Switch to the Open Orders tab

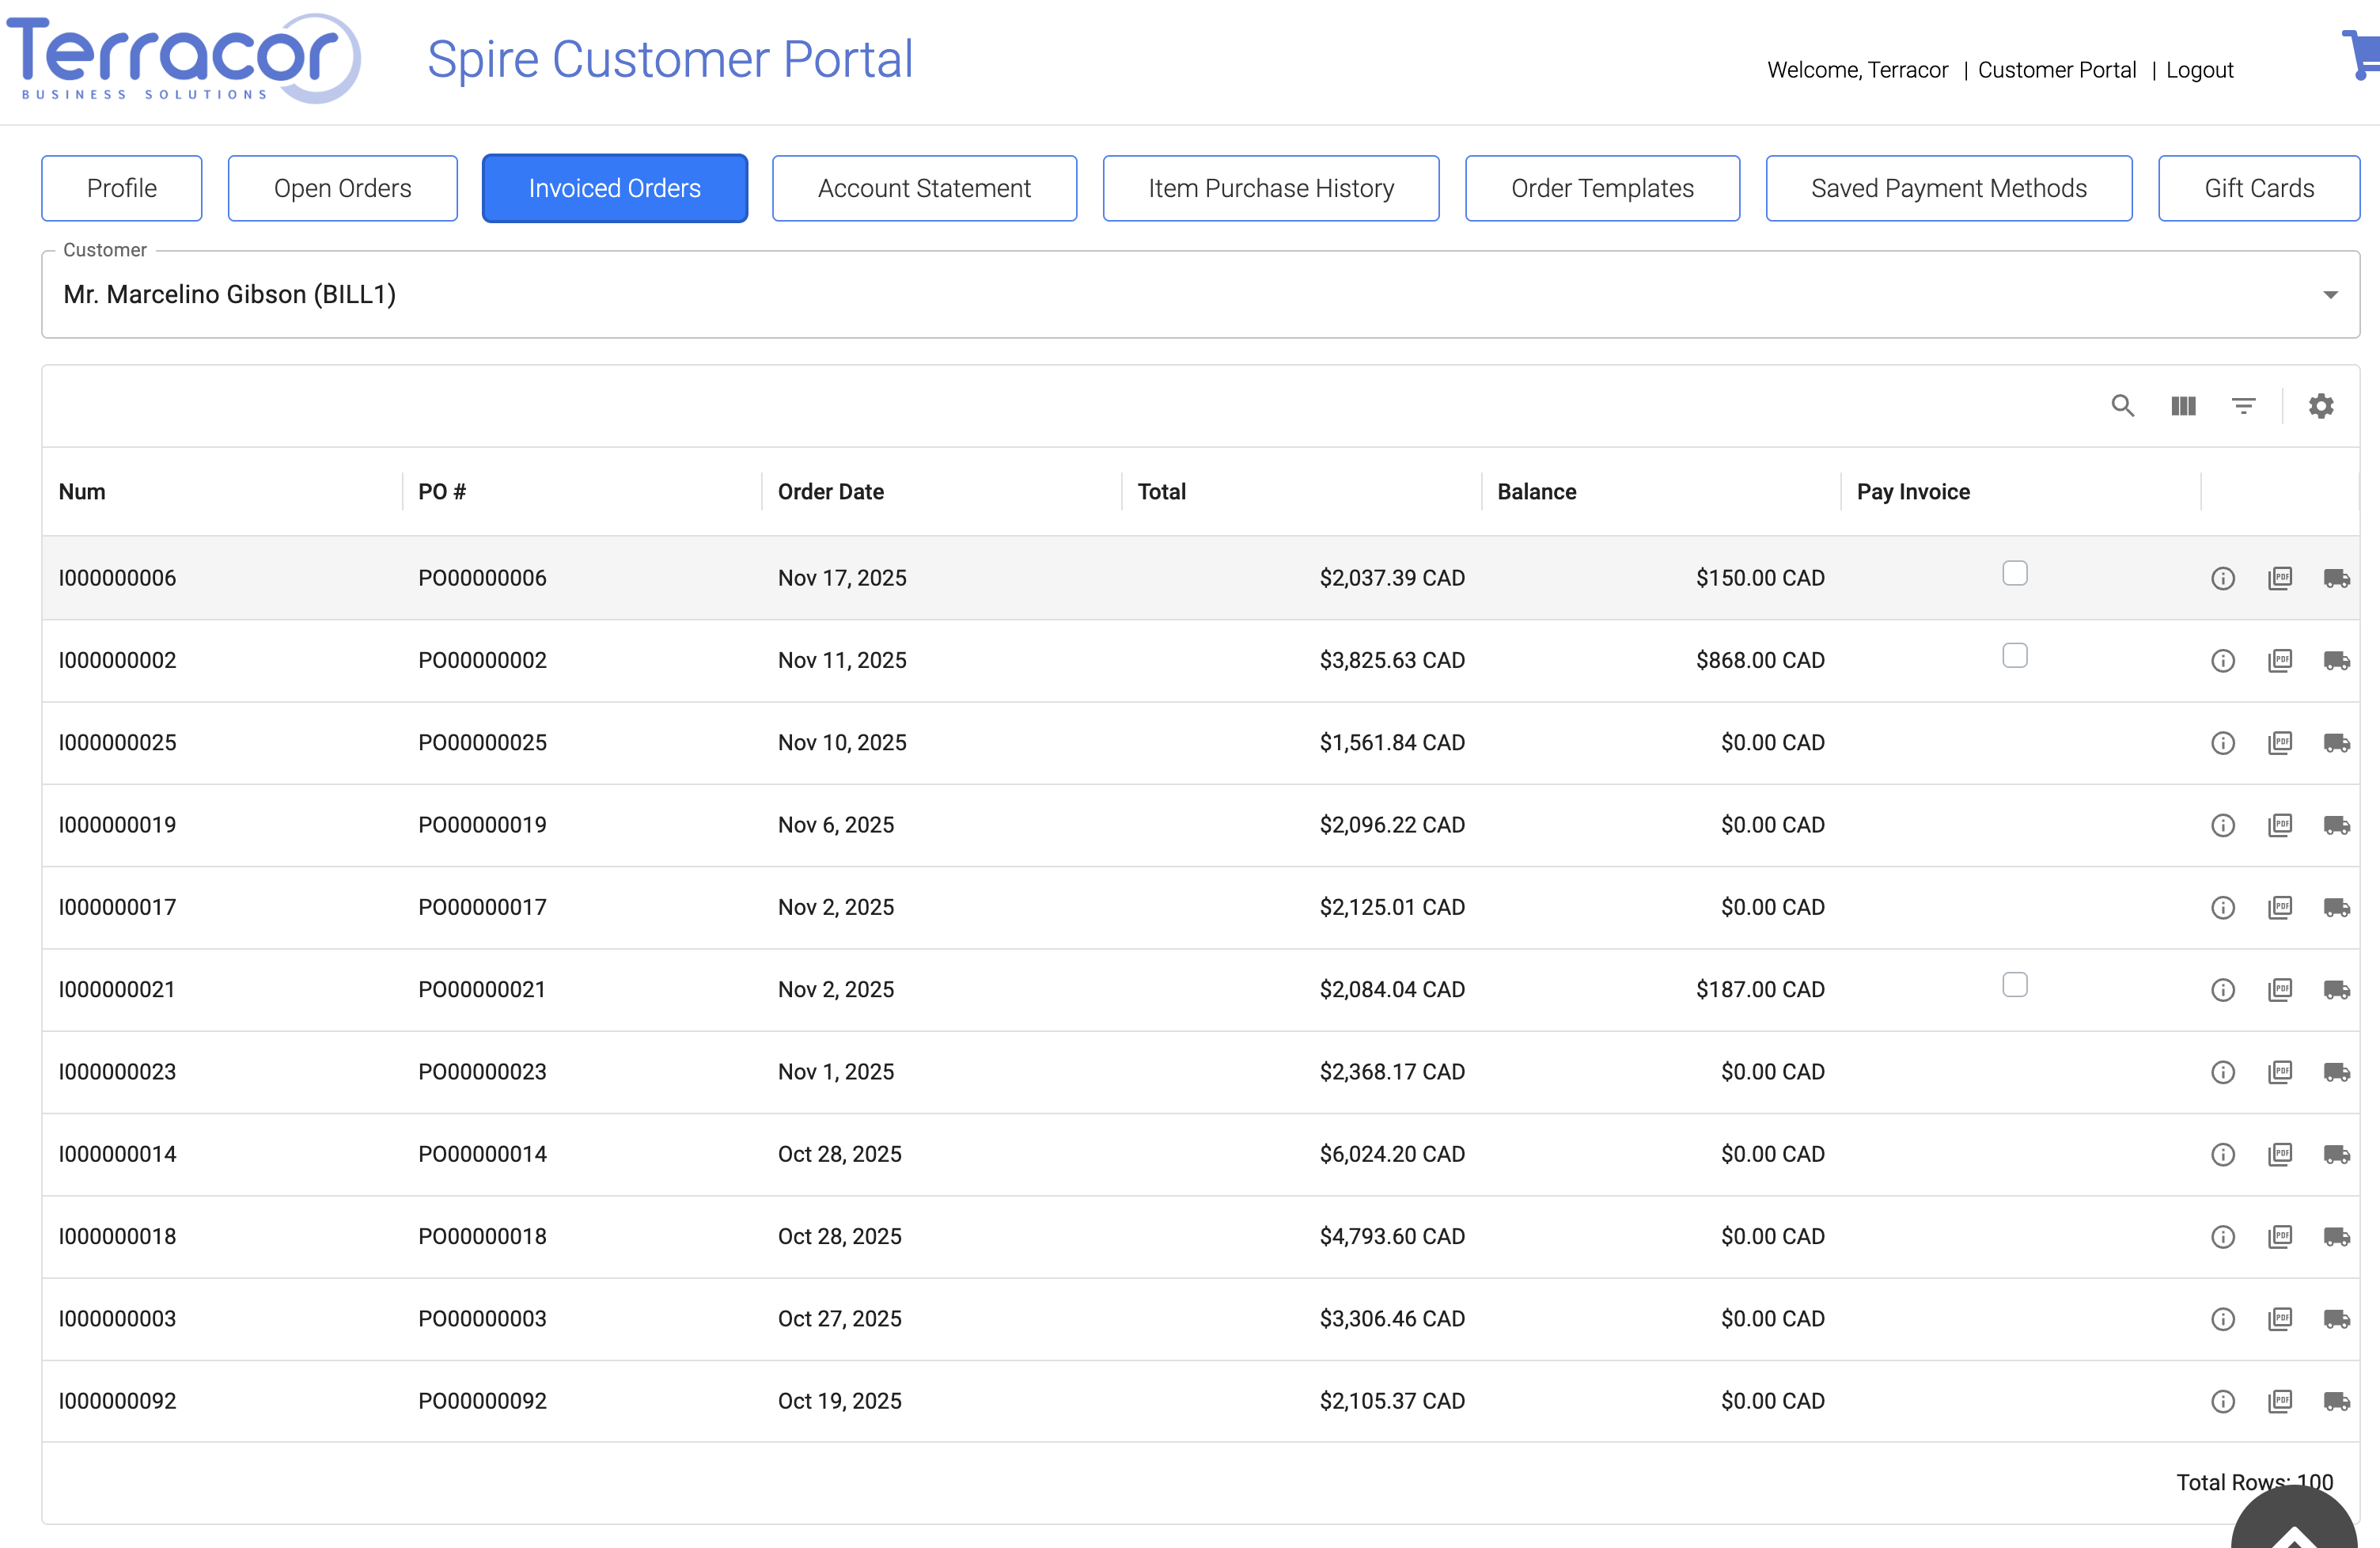[342, 188]
